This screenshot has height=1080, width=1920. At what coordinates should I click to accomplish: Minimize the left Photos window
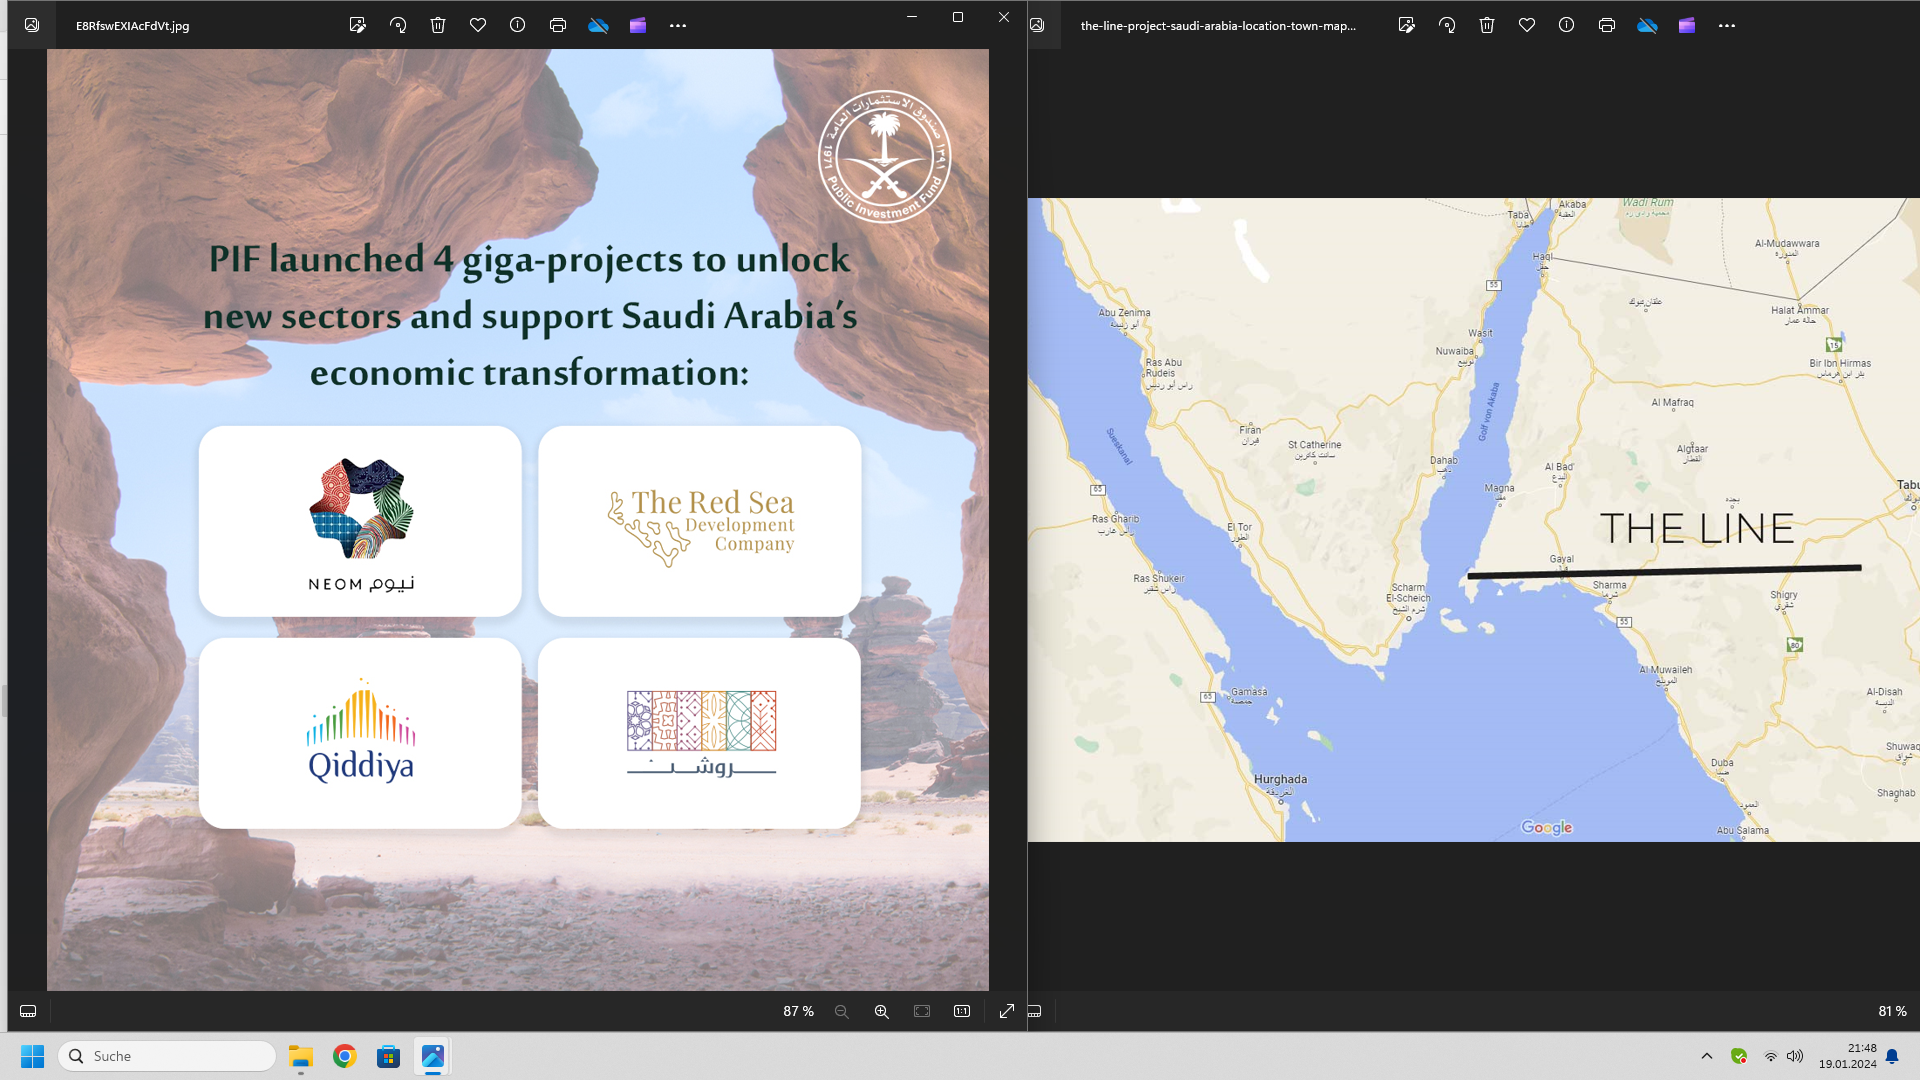912,17
